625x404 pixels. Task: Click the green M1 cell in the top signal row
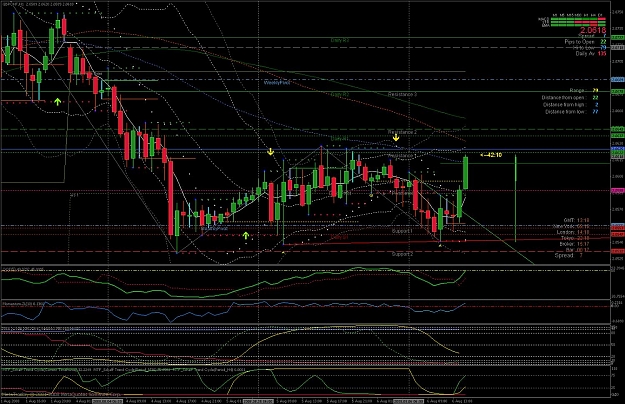click(554, 18)
